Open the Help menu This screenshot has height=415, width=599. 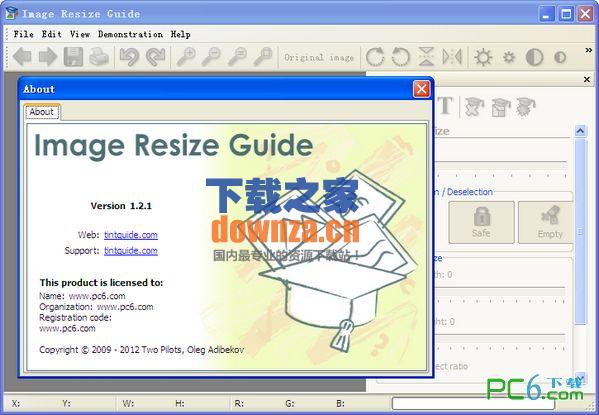click(x=180, y=34)
